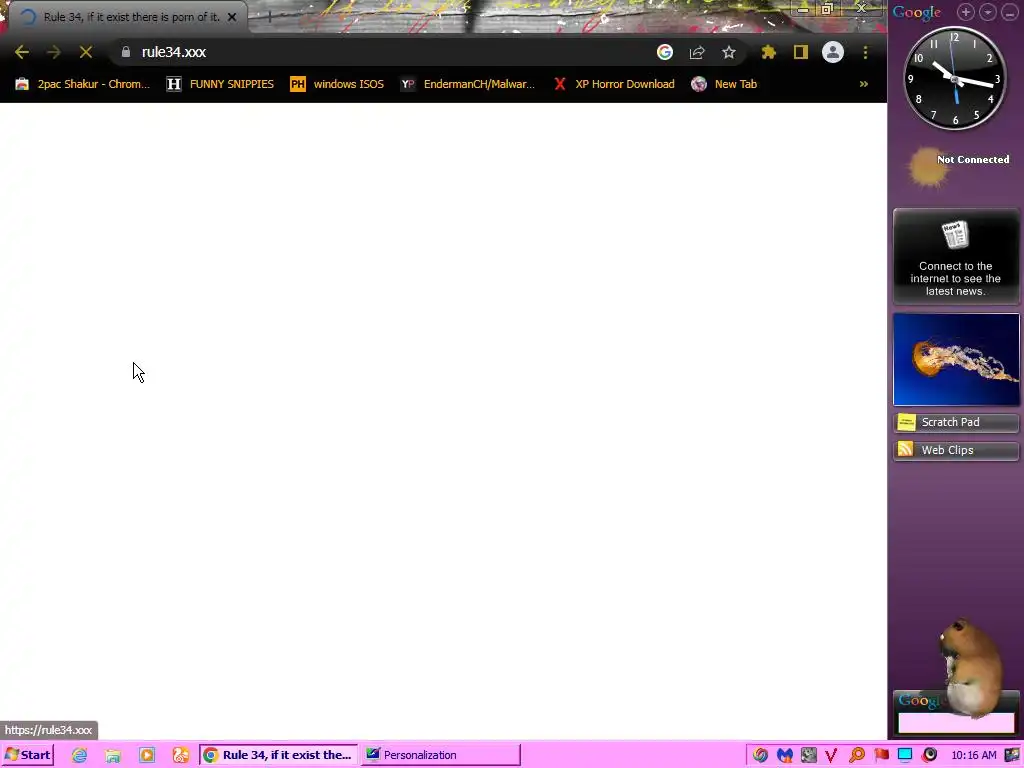This screenshot has width=1024, height=768.
Task: Bookmark this page with the star icon
Action: point(729,52)
